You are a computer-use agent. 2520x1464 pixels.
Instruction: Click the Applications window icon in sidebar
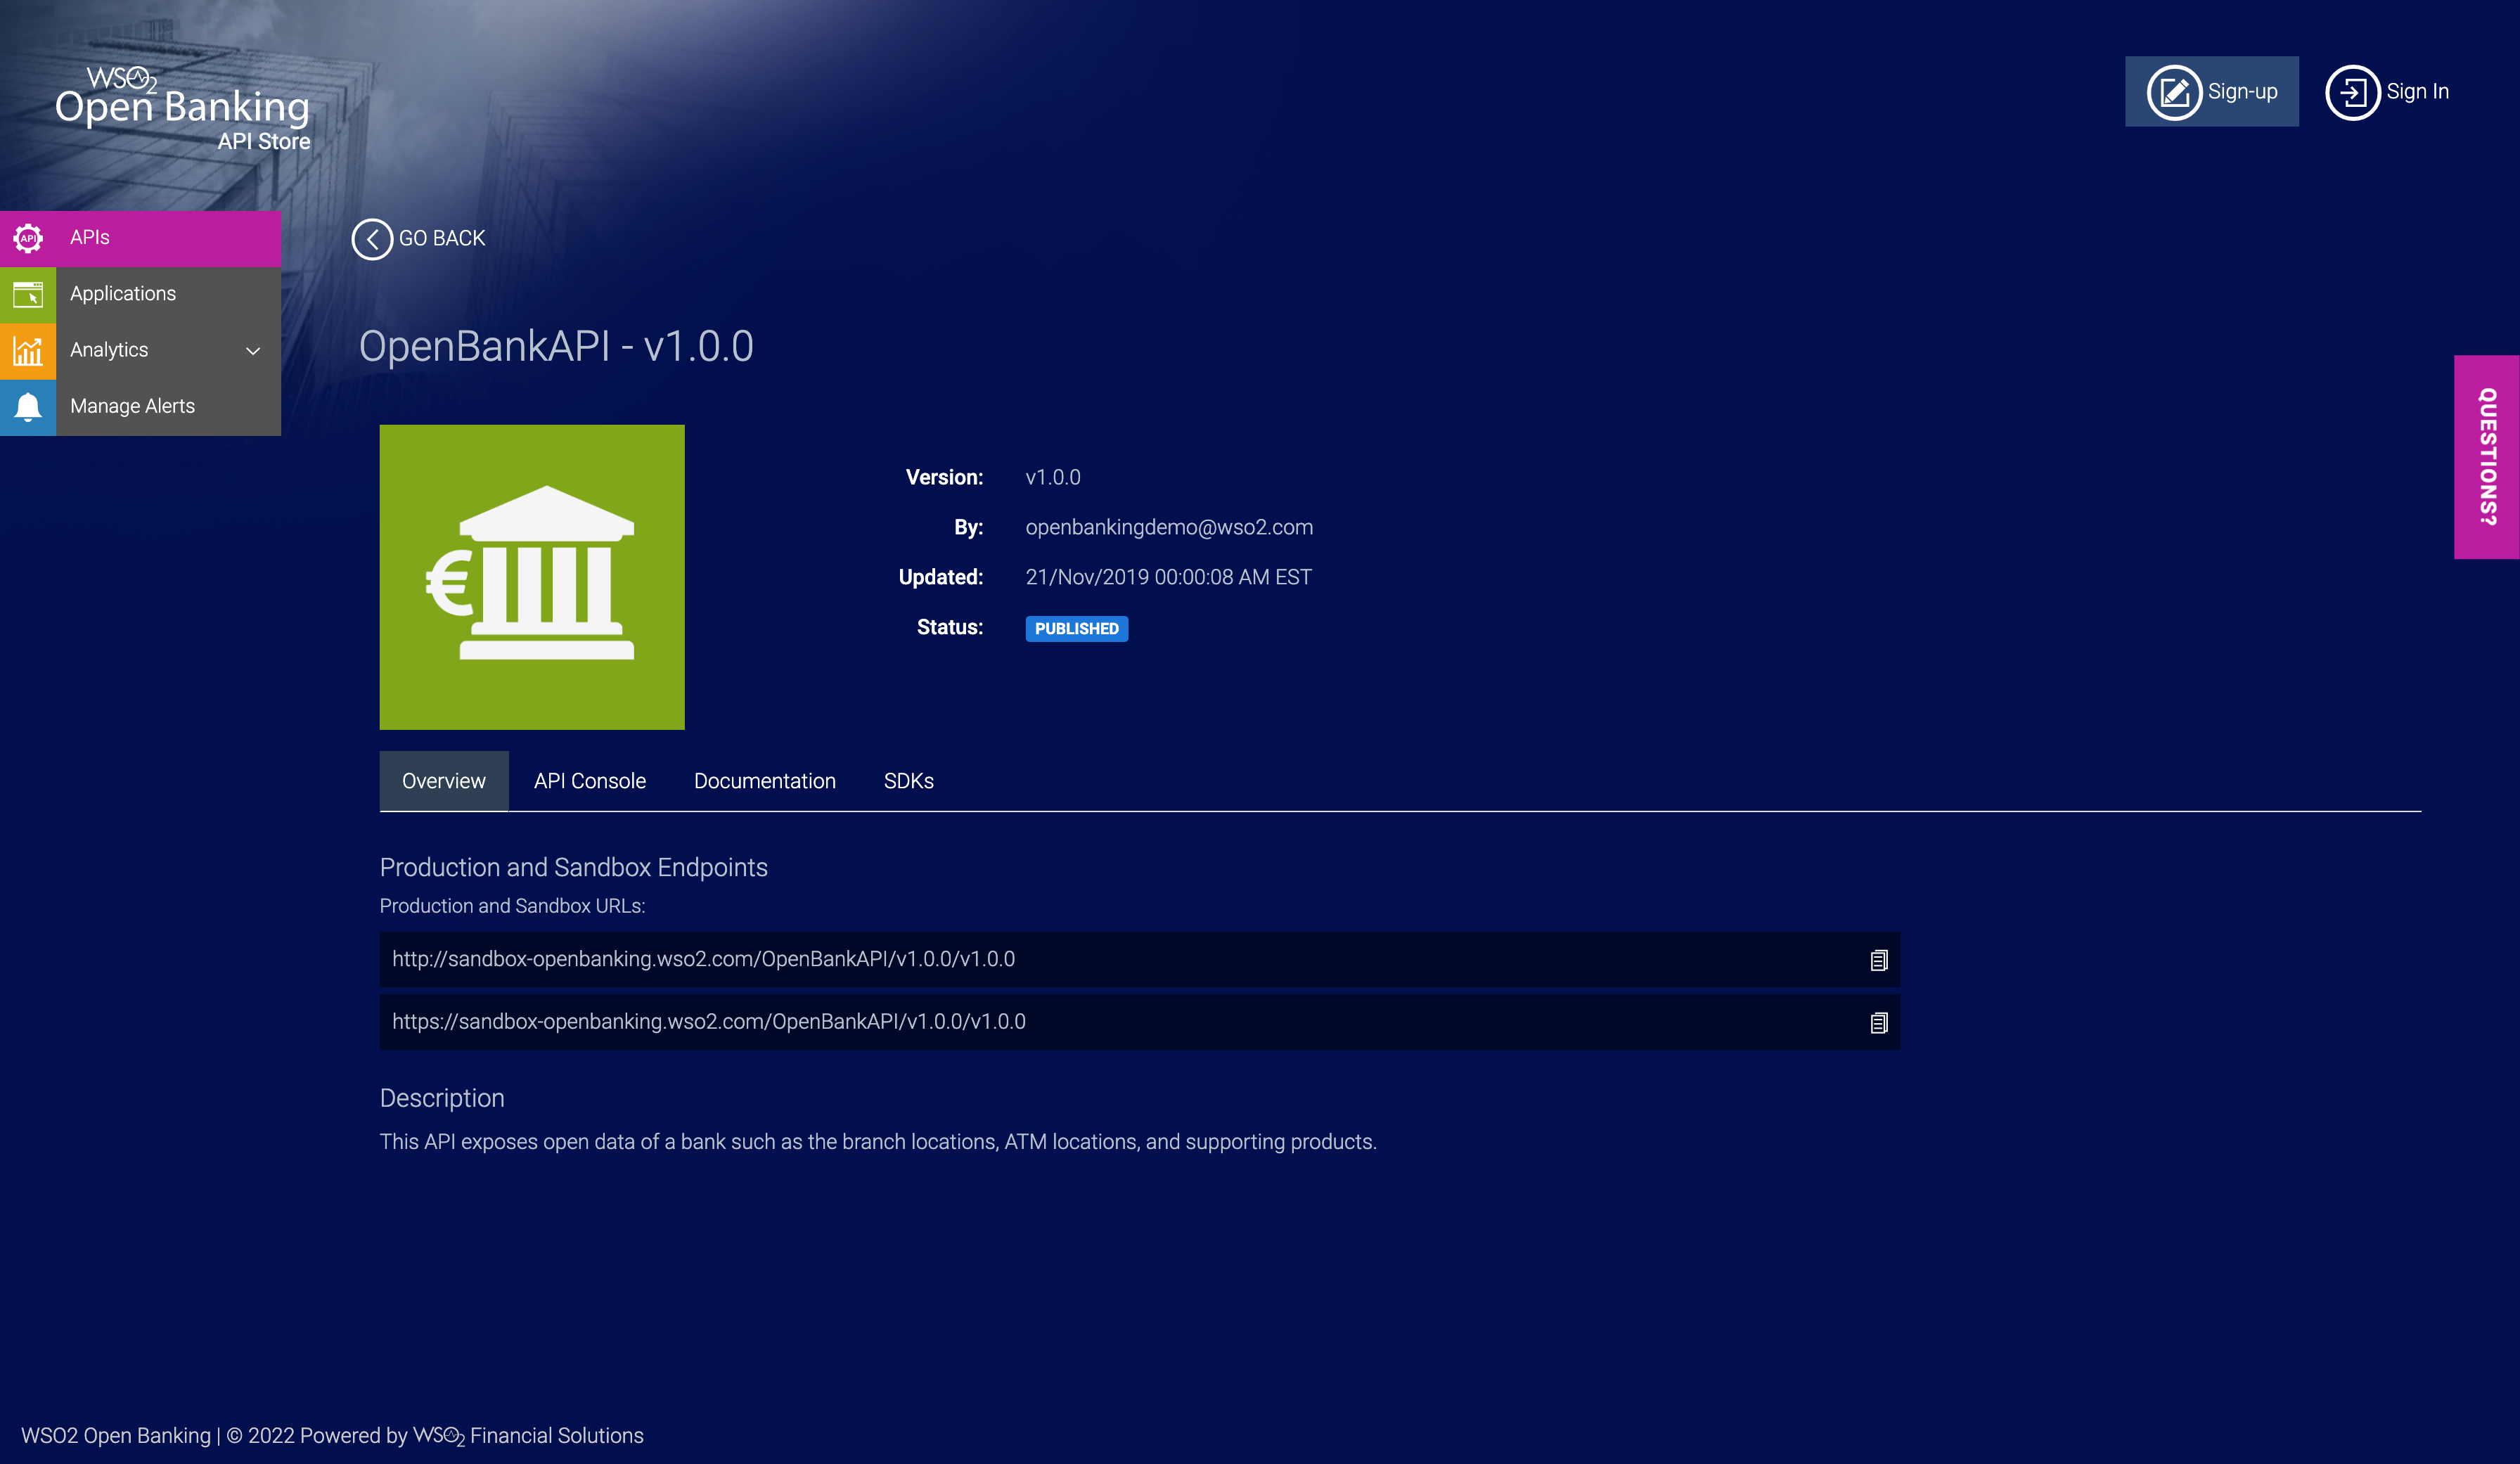pos(28,294)
